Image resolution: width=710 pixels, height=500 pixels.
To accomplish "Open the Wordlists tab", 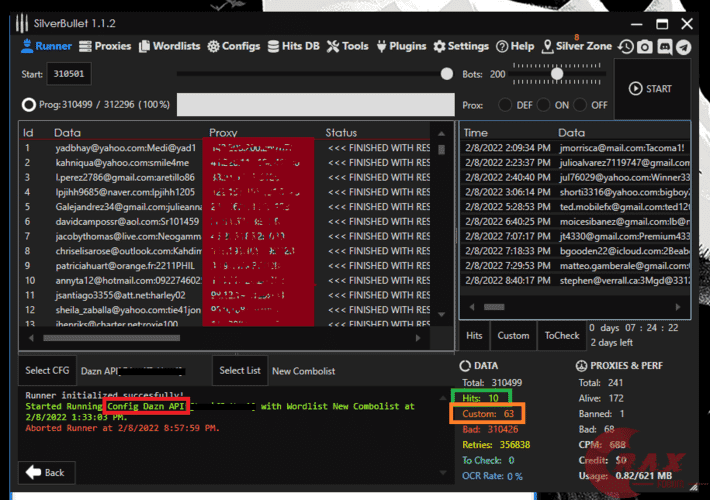I will point(170,46).
